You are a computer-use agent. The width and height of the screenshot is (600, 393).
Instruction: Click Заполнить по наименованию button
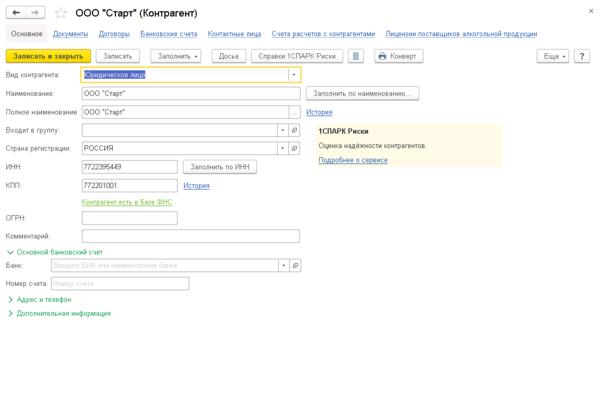tap(362, 93)
